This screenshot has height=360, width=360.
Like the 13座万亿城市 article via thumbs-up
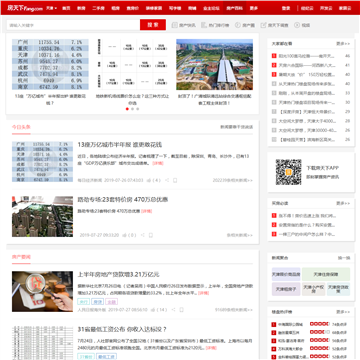coord(149,180)
